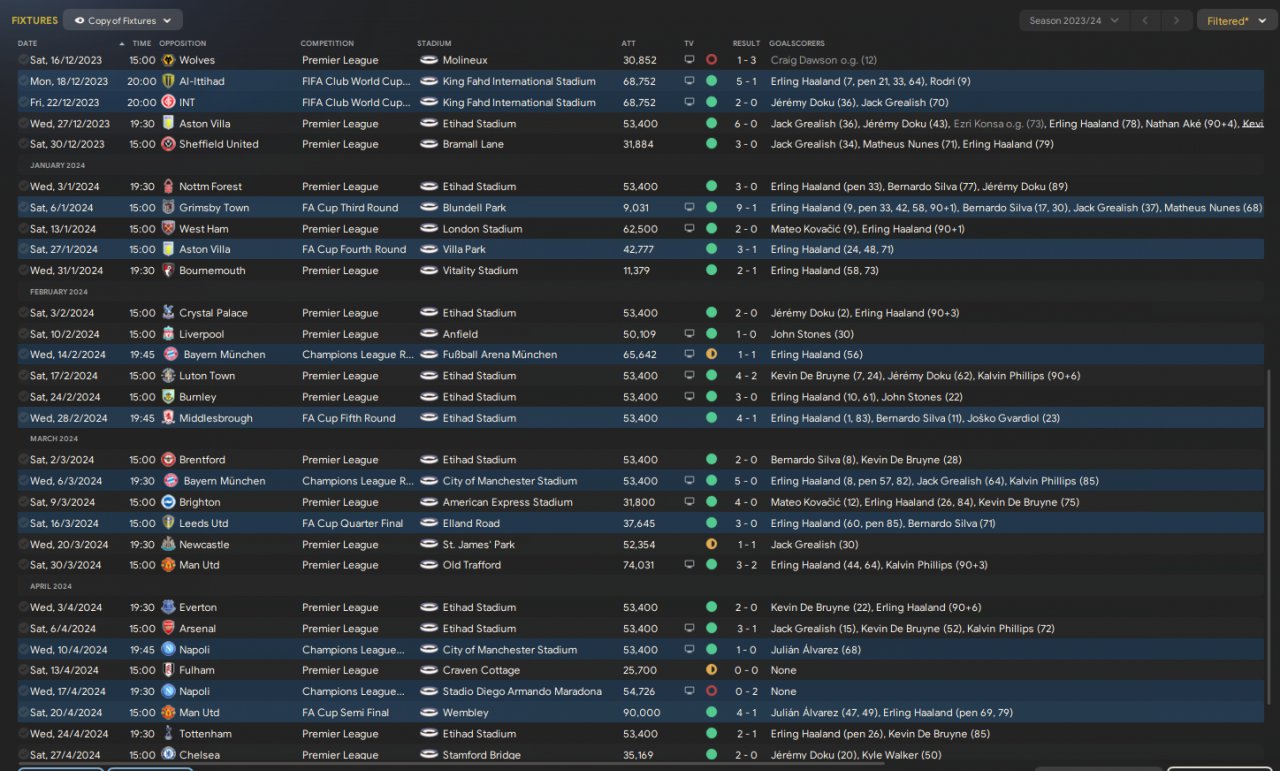
Task: Click the Brentford club badge
Action: click(x=168, y=460)
